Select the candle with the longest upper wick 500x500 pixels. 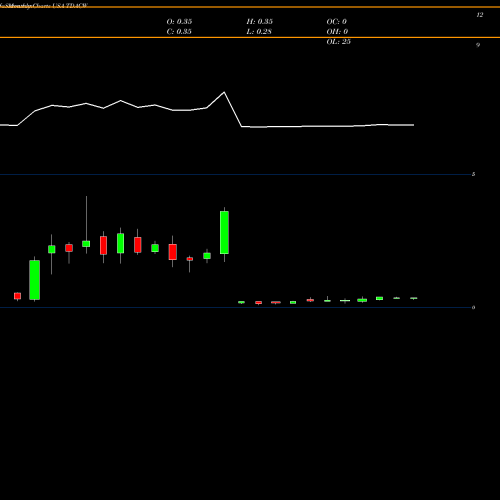[86, 244]
